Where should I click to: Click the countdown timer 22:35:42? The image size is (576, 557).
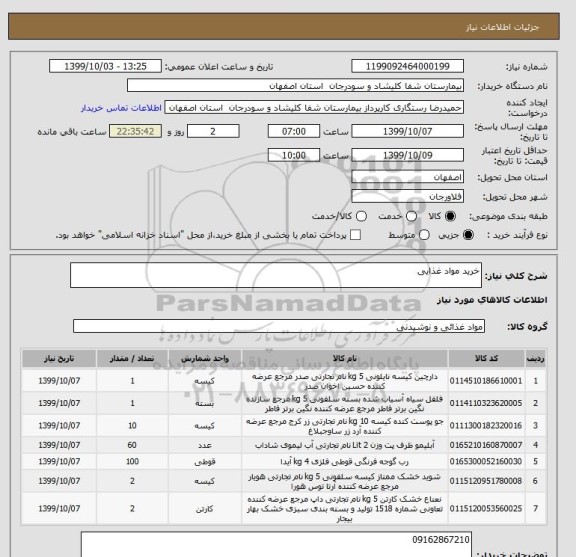tap(136, 132)
